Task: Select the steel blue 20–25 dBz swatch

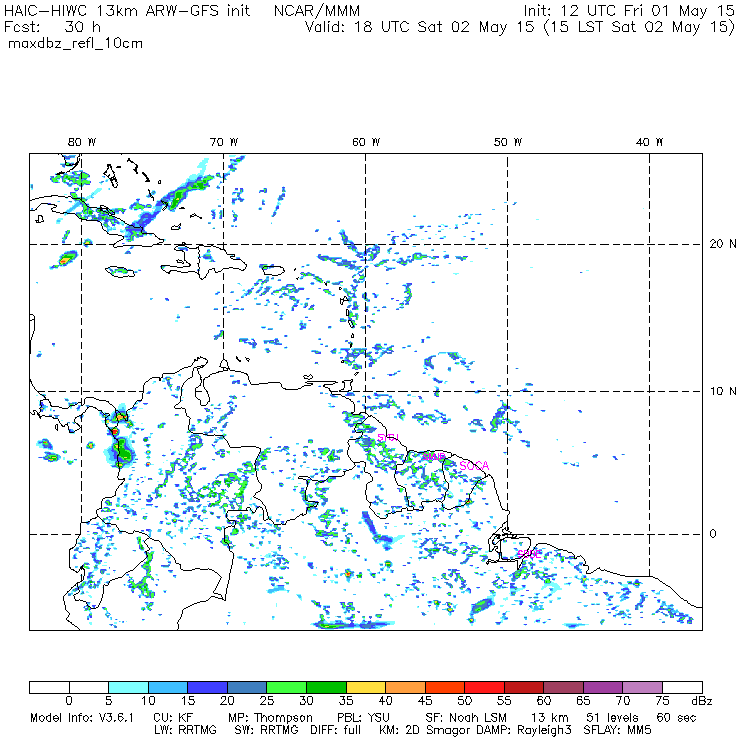Action: point(247,687)
